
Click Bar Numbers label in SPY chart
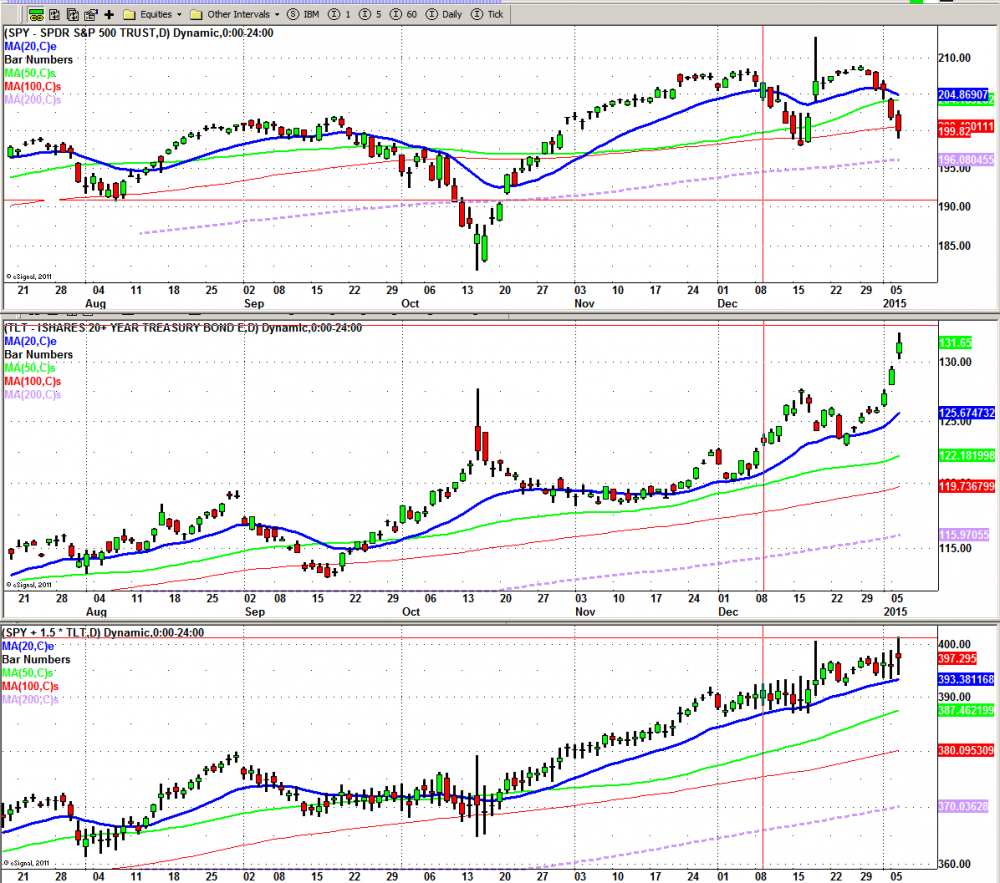click(x=38, y=60)
